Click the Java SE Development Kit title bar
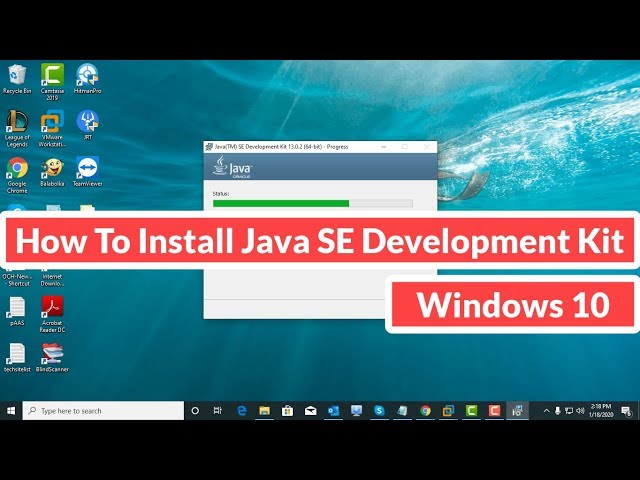 [x=281, y=147]
